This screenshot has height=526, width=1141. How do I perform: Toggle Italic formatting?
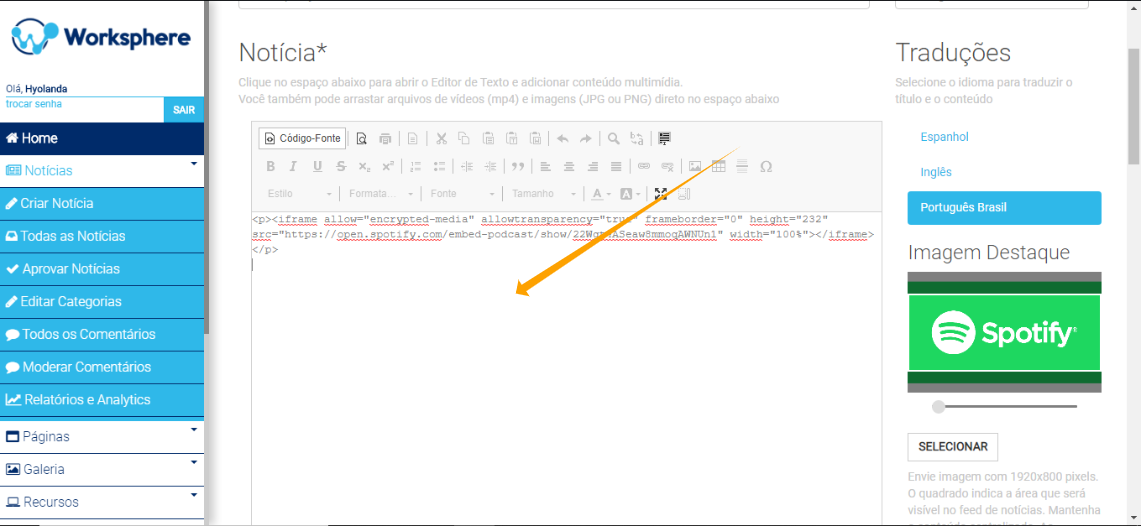click(x=293, y=167)
